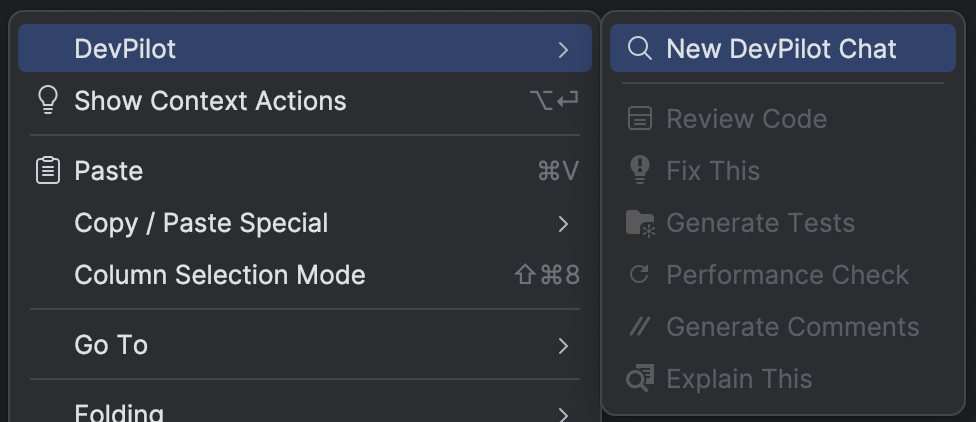Click the Performance Check refresh icon

pyautogui.click(x=639, y=274)
